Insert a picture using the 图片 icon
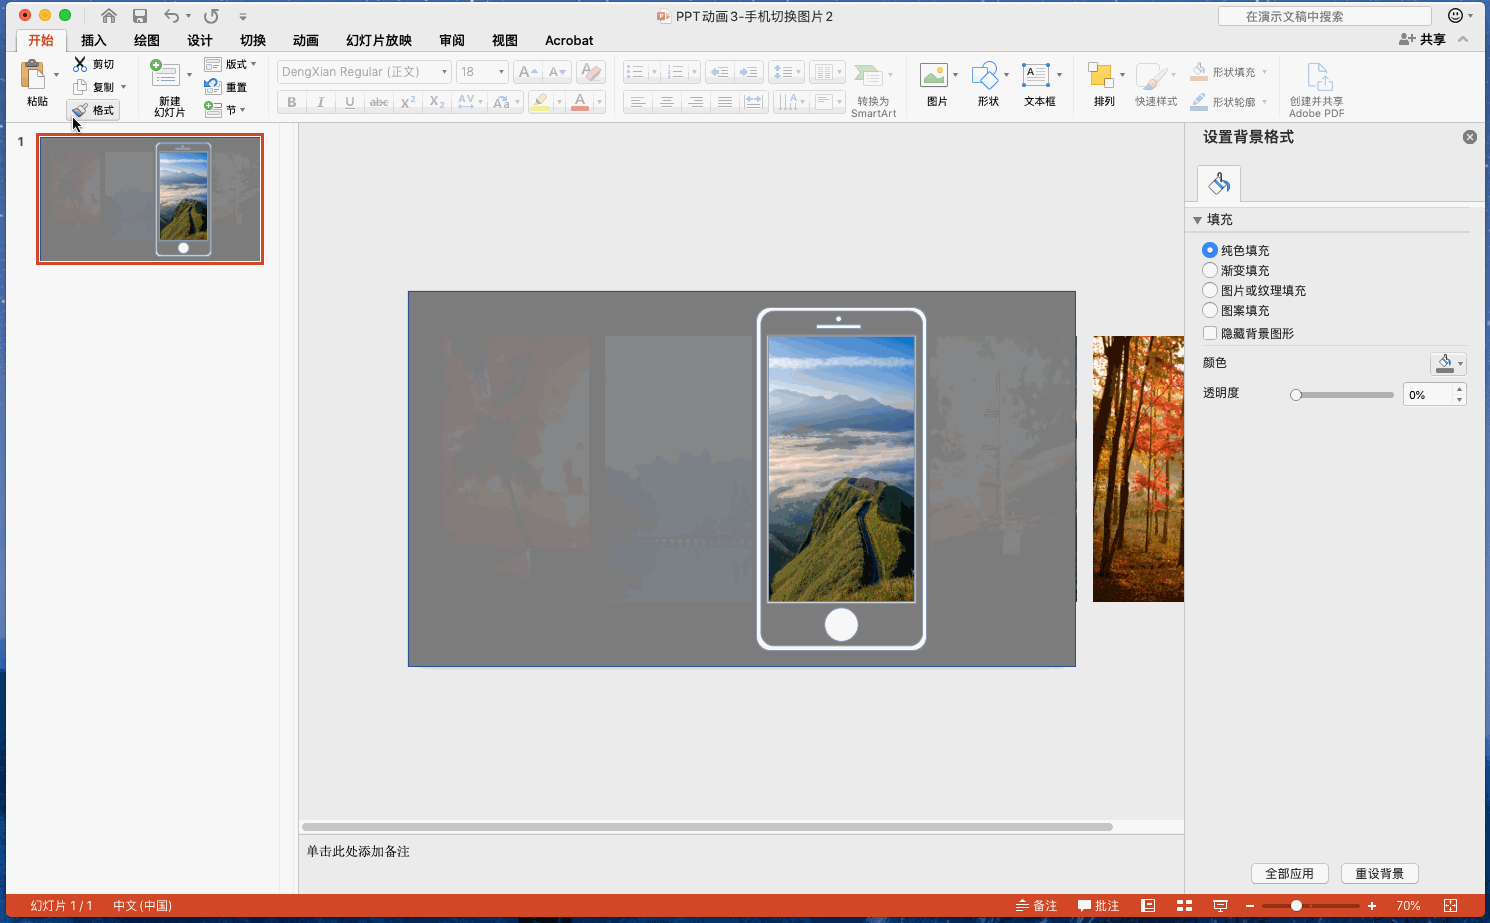 pyautogui.click(x=934, y=76)
